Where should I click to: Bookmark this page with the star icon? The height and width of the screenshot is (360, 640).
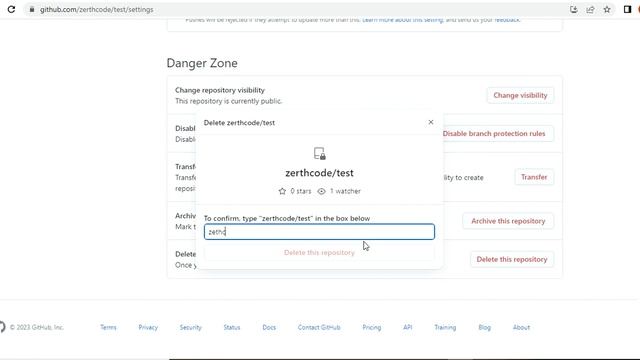607,9
